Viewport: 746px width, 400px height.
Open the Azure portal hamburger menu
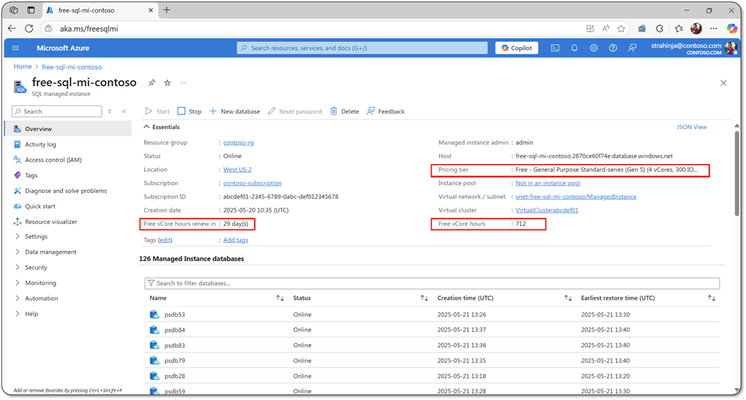(16, 48)
